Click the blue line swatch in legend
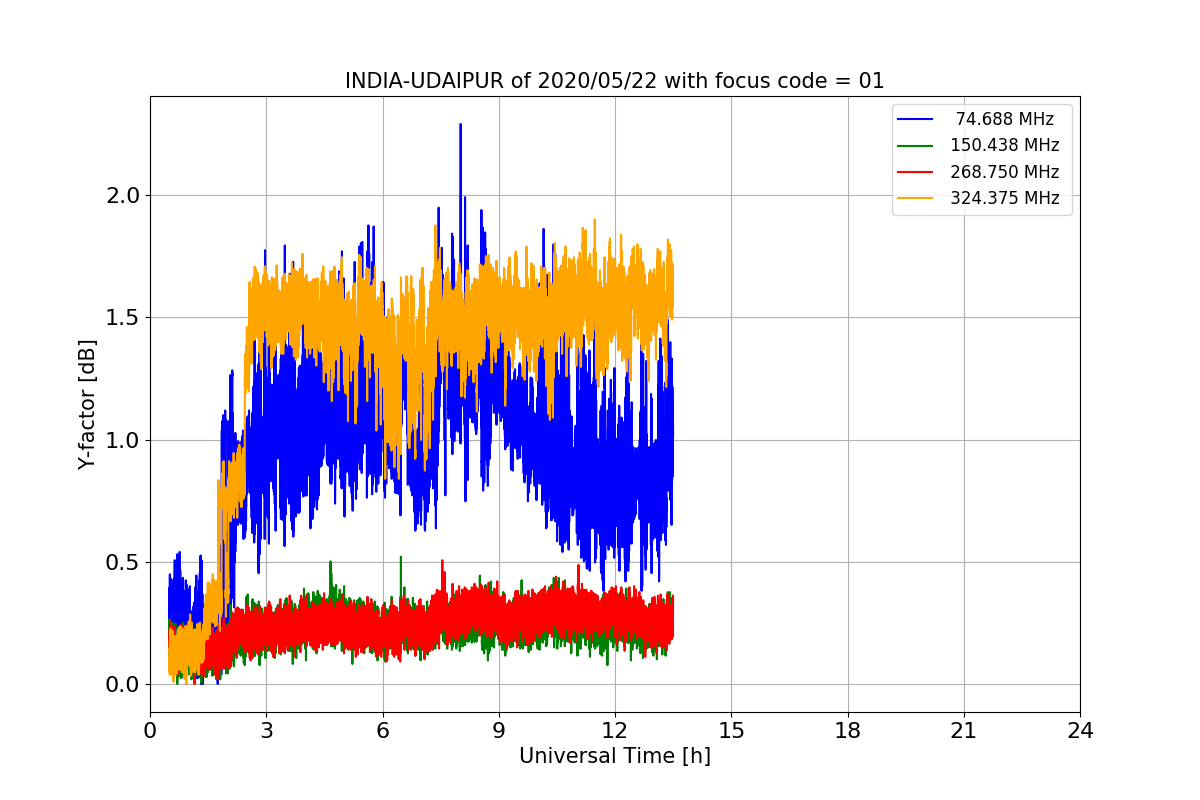Image resolution: width=1200 pixels, height=800 pixels. 916,119
